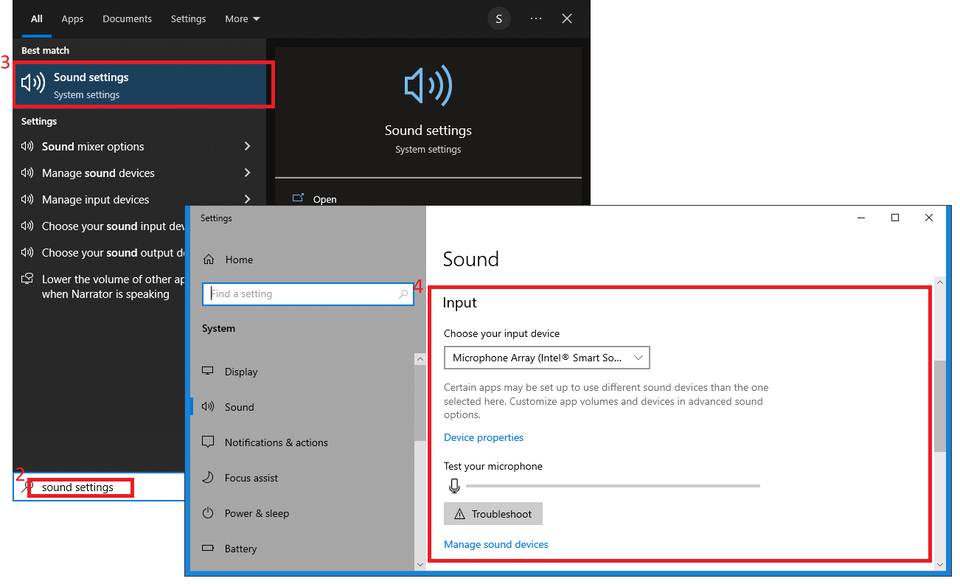Viewport: 960px width, 584px height.
Task: Expand Manage sound devices search result arrow
Action: [247, 173]
